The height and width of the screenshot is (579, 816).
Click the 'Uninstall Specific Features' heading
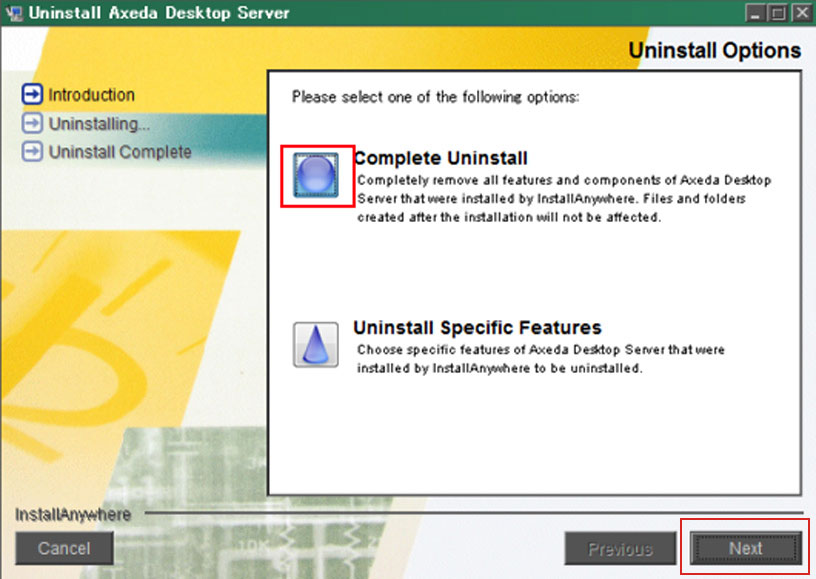pyautogui.click(x=477, y=328)
